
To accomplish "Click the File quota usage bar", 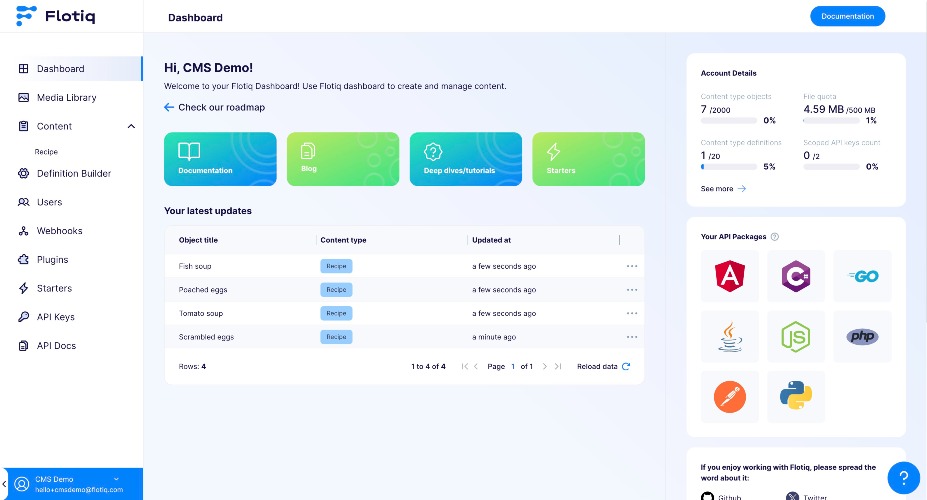I will pyautogui.click(x=831, y=121).
